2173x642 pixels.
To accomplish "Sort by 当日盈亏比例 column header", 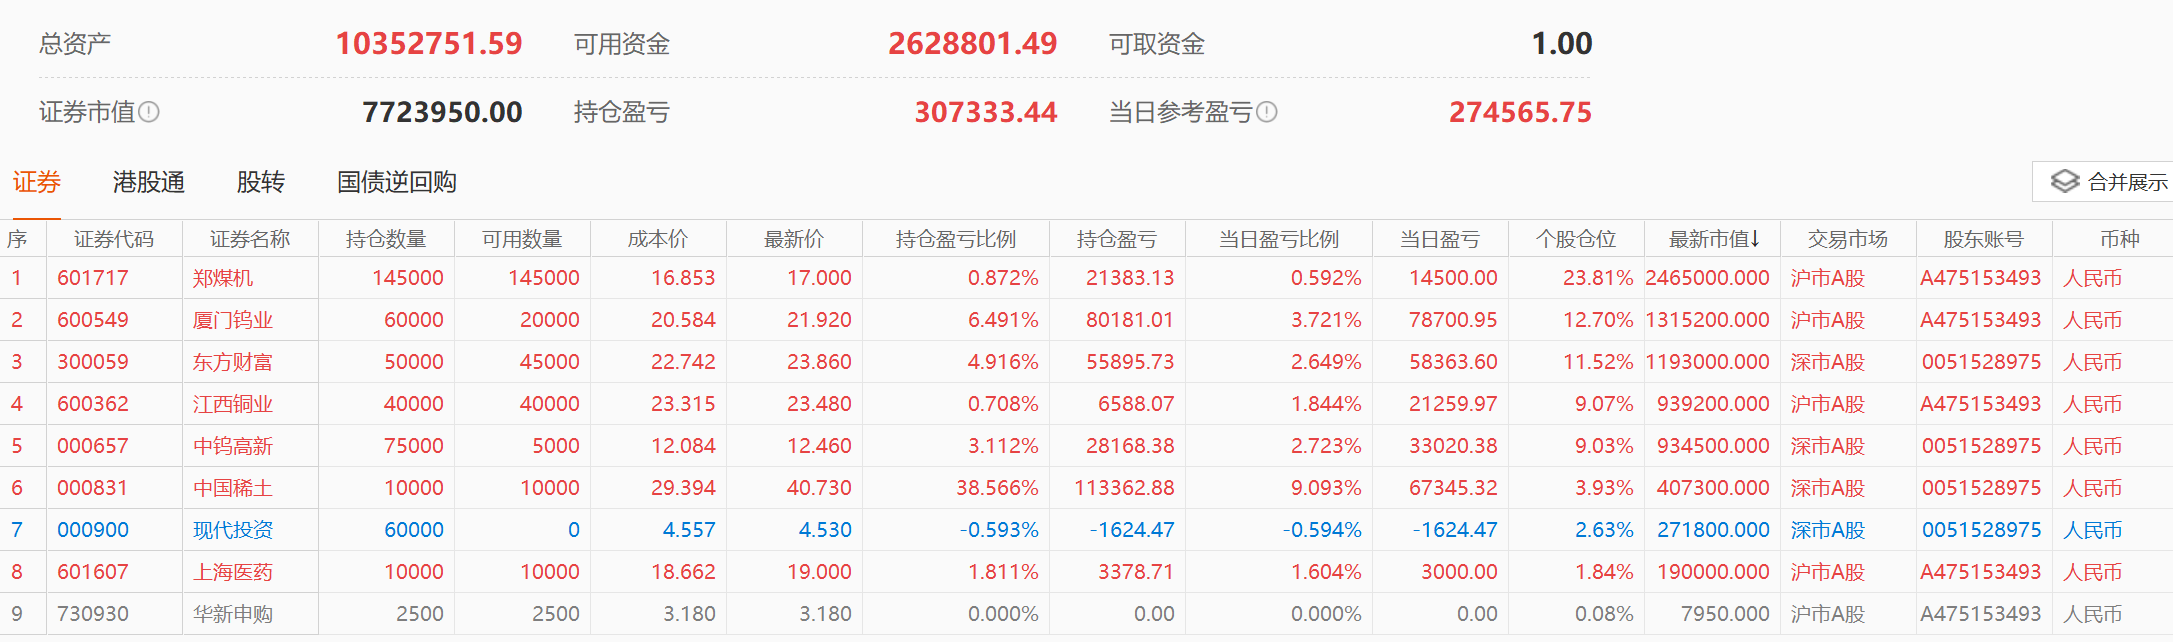I will 1279,239.
